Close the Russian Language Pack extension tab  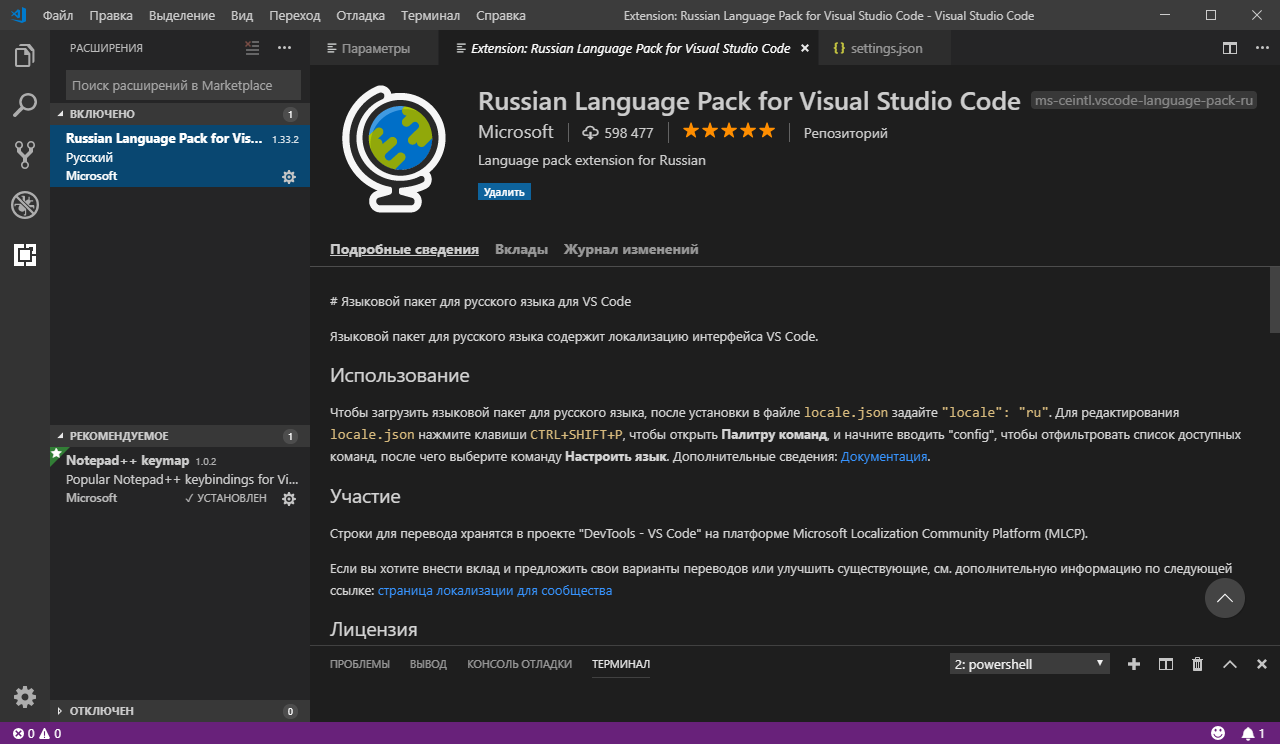click(805, 48)
